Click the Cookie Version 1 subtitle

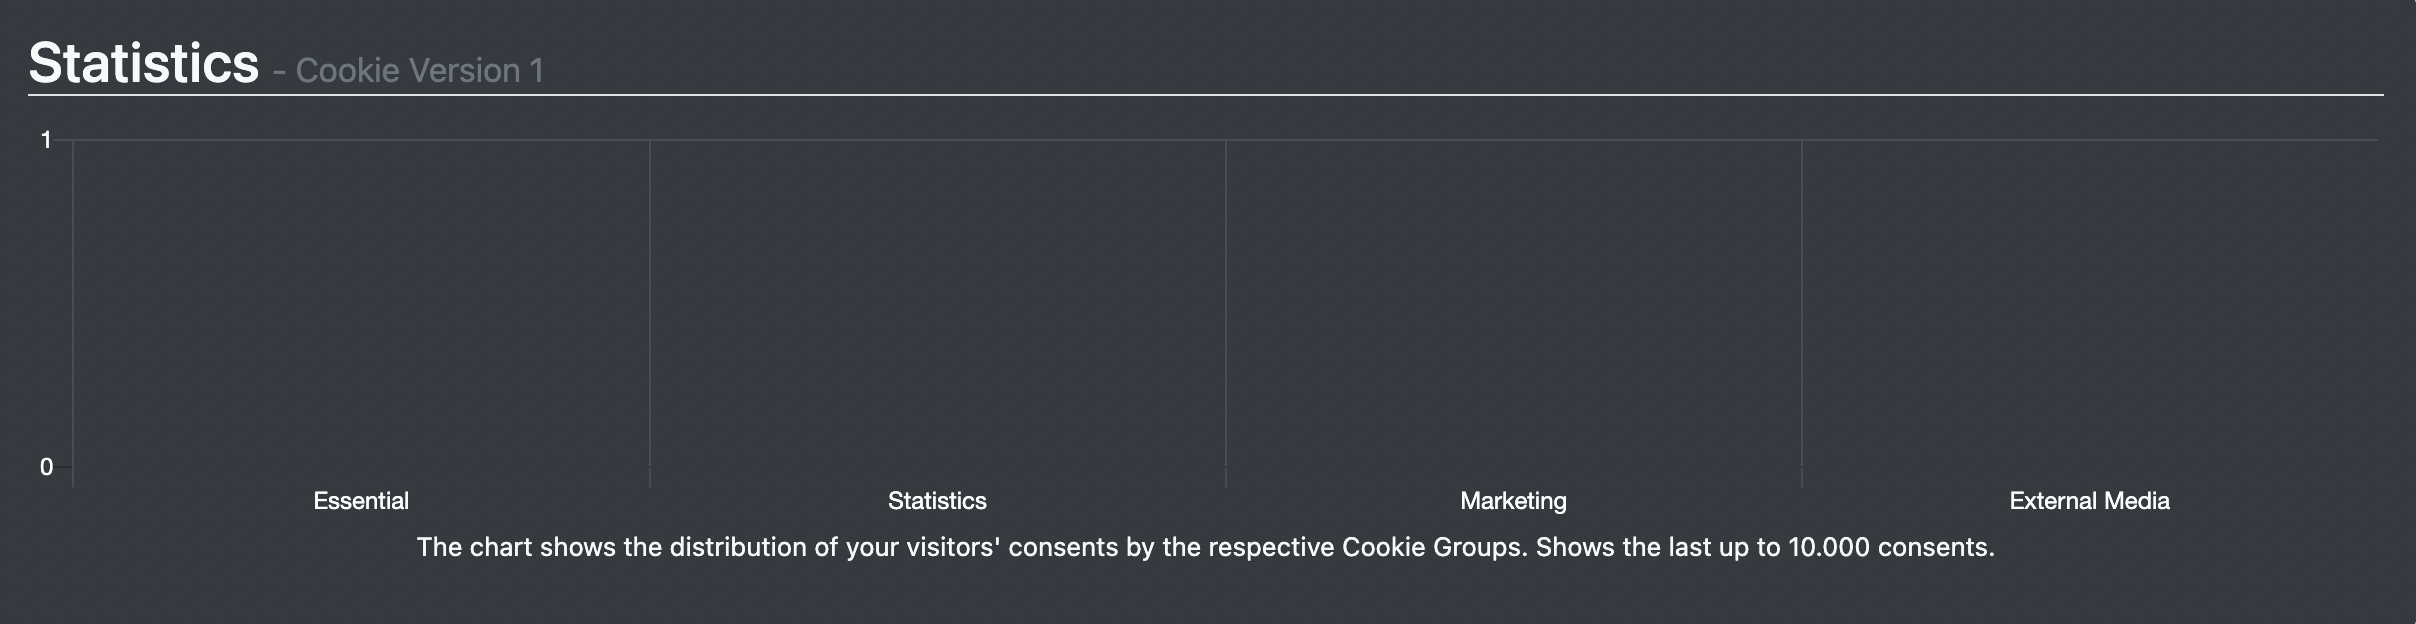(x=419, y=71)
